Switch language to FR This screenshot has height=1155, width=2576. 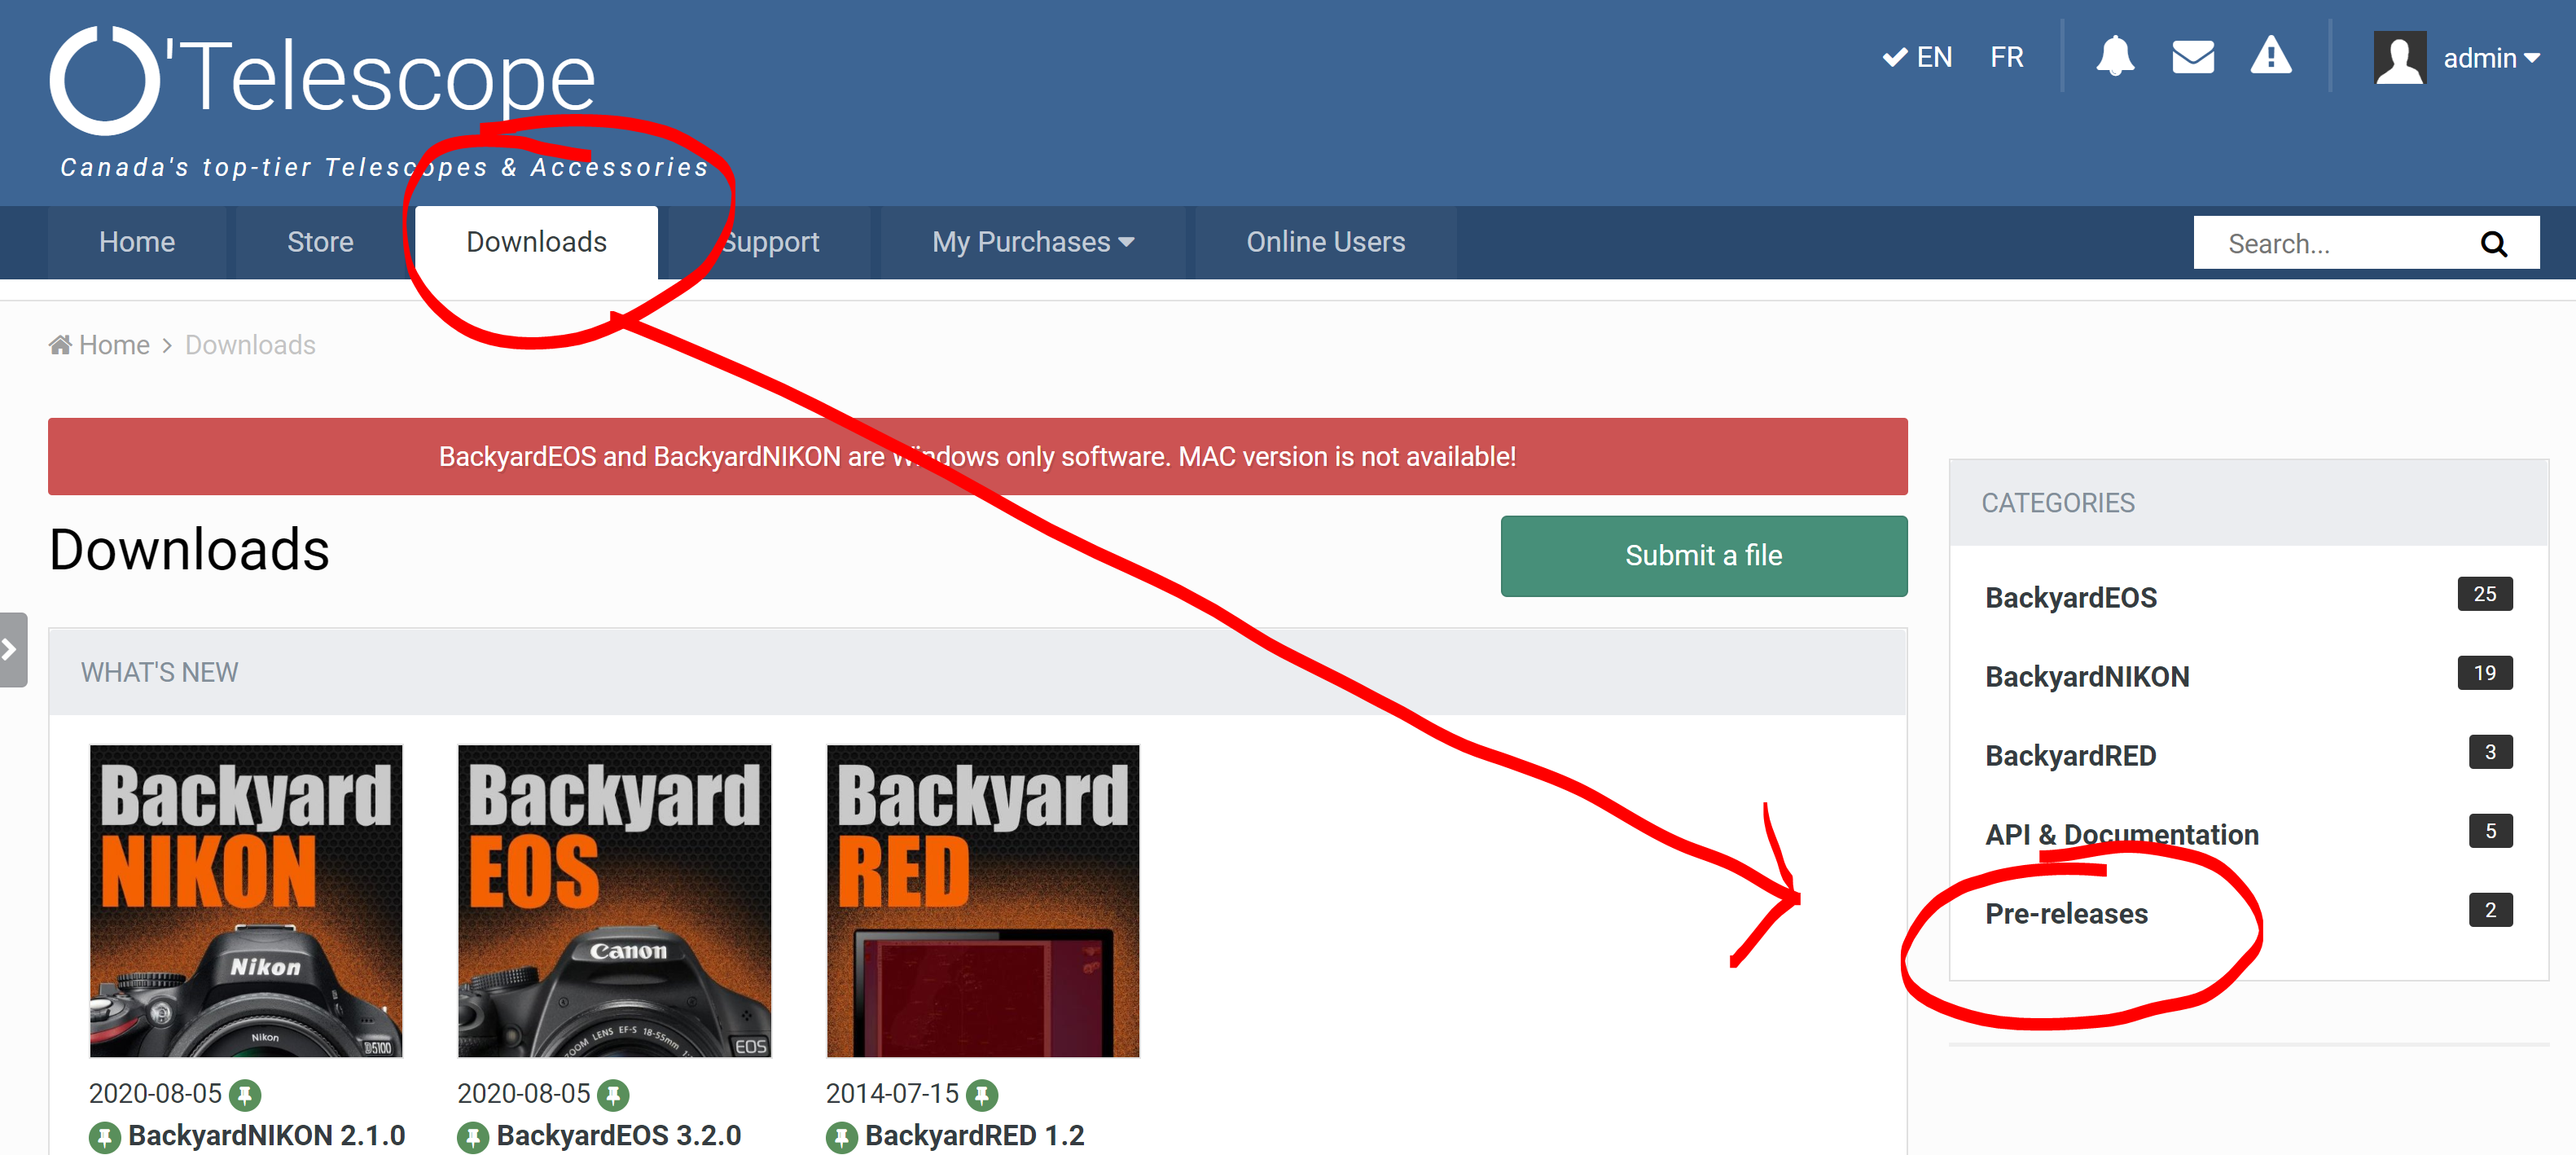coord(2005,57)
